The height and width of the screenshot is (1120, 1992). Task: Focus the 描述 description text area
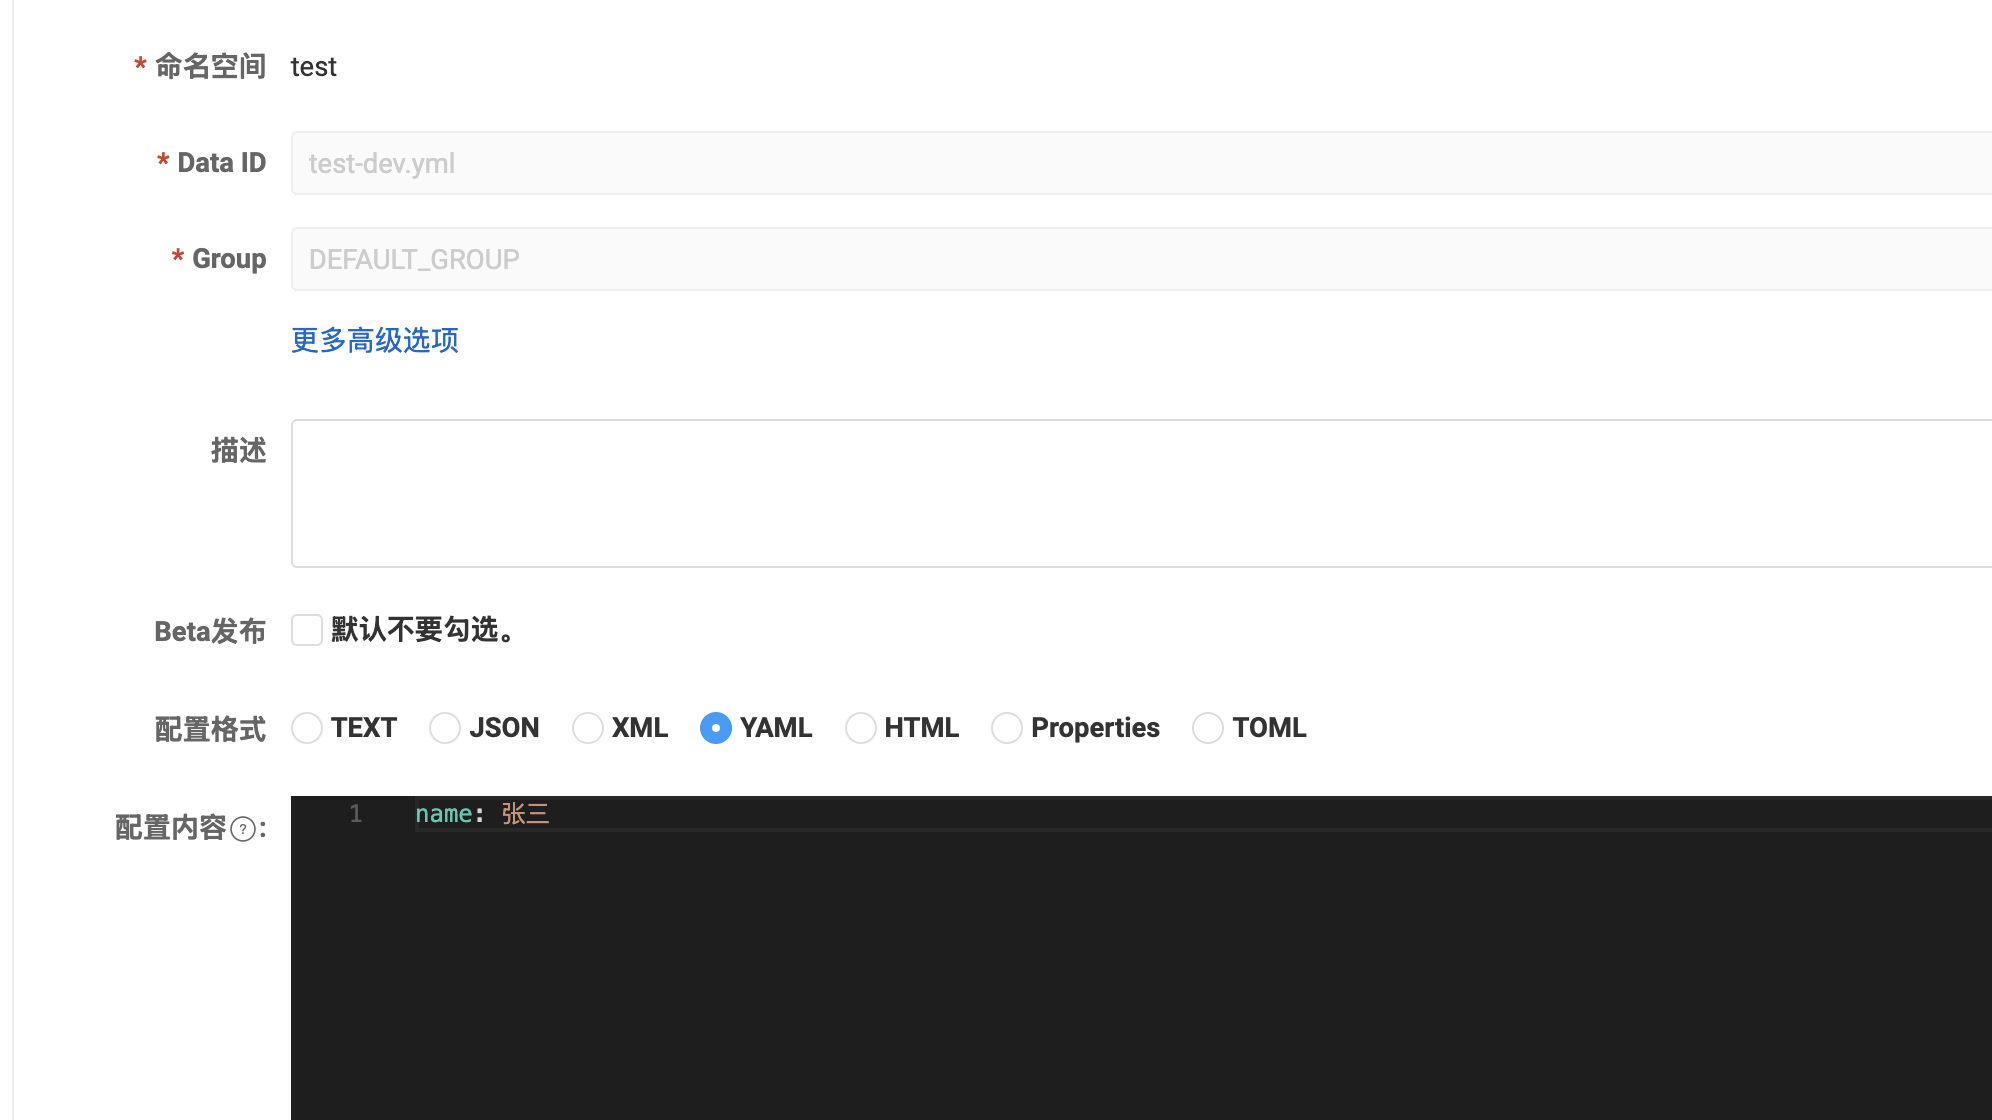(1140, 493)
